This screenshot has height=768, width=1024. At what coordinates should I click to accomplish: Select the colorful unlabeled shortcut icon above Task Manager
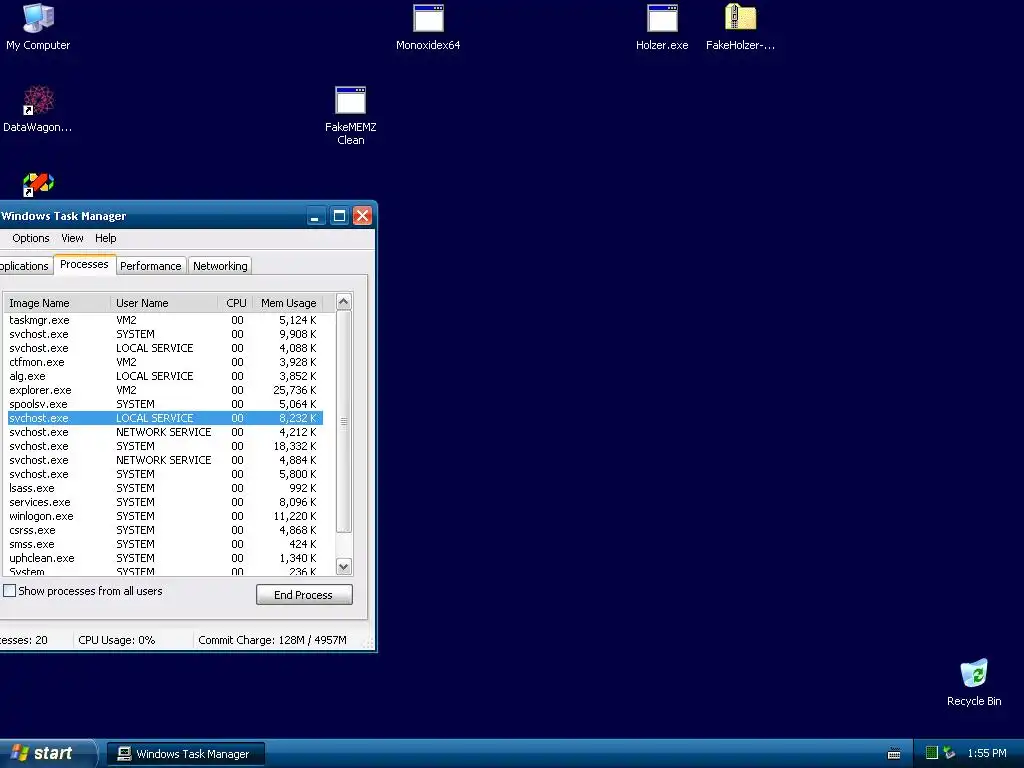(x=38, y=184)
